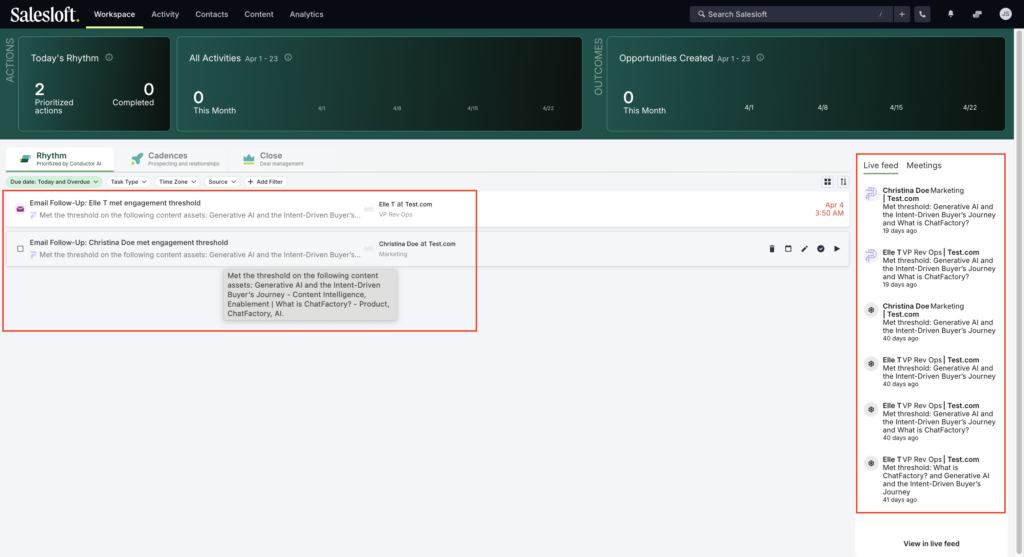Click the VP Rev Ops label under Elle T

click(396, 215)
